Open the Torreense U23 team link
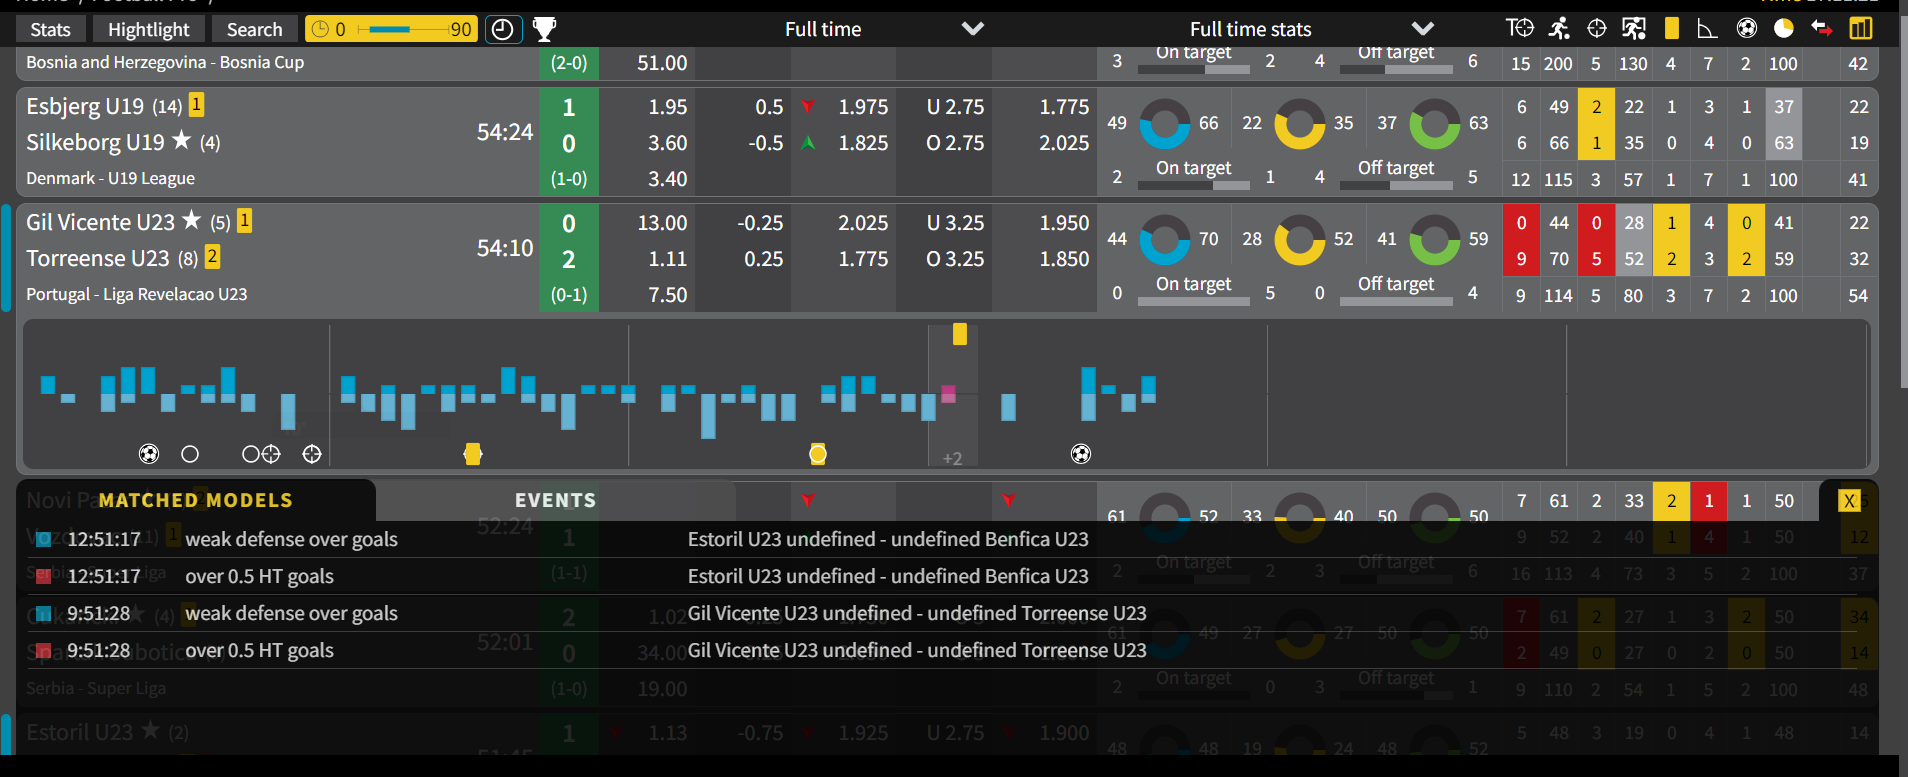Screen dimensions: 1908x777 tap(98, 258)
